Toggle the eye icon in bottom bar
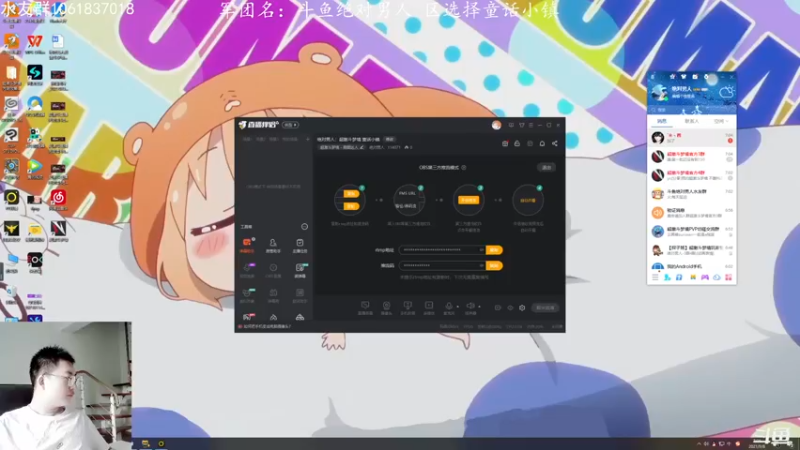This screenshot has height=450, width=800. pyautogui.click(x=510, y=308)
